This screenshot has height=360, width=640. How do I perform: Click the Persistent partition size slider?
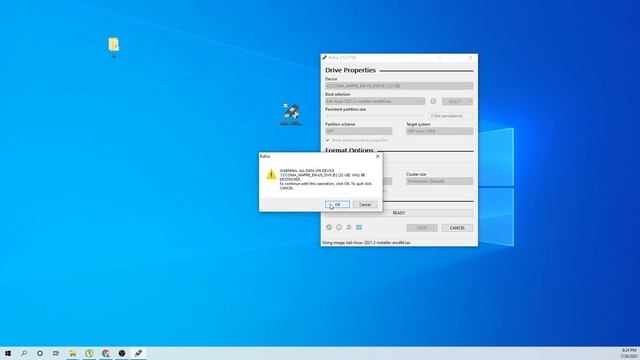[x=375, y=116]
